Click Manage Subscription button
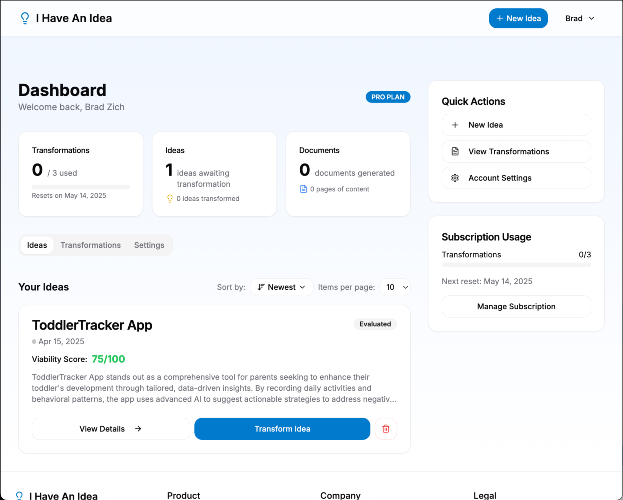This screenshot has height=500, width=623. tap(516, 306)
